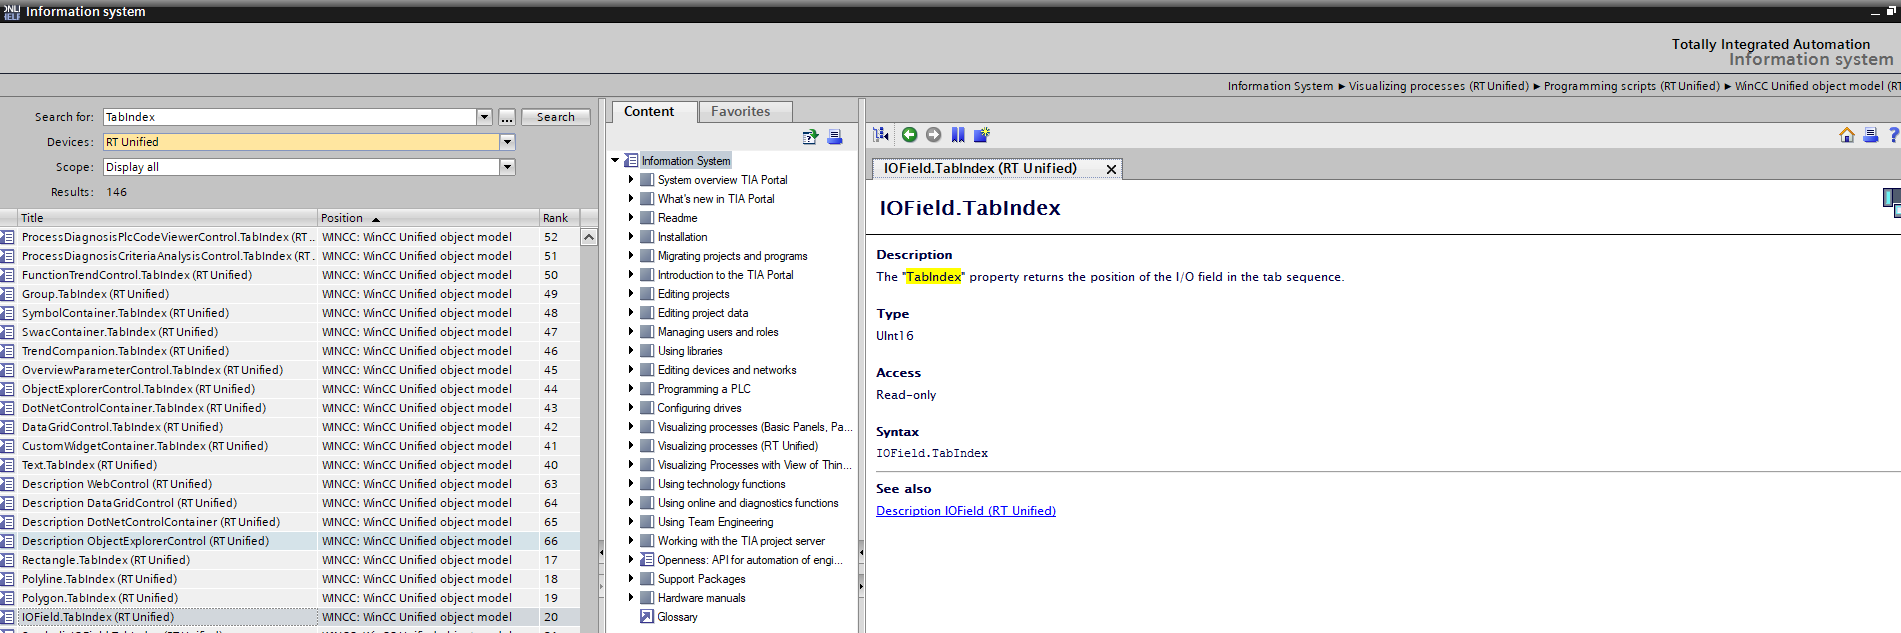
Task: Sort results by Position column
Action: (428, 218)
